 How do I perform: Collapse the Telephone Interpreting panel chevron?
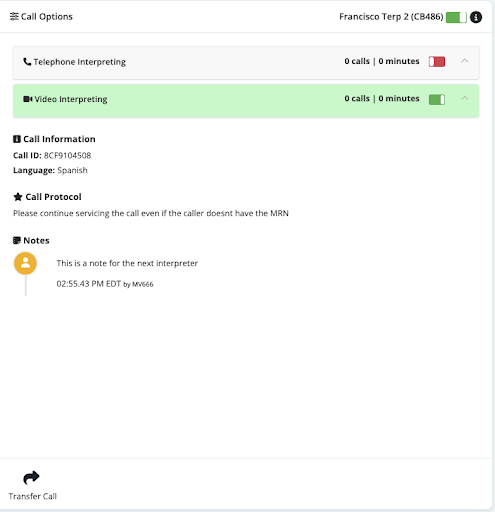(x=464, y=61)
